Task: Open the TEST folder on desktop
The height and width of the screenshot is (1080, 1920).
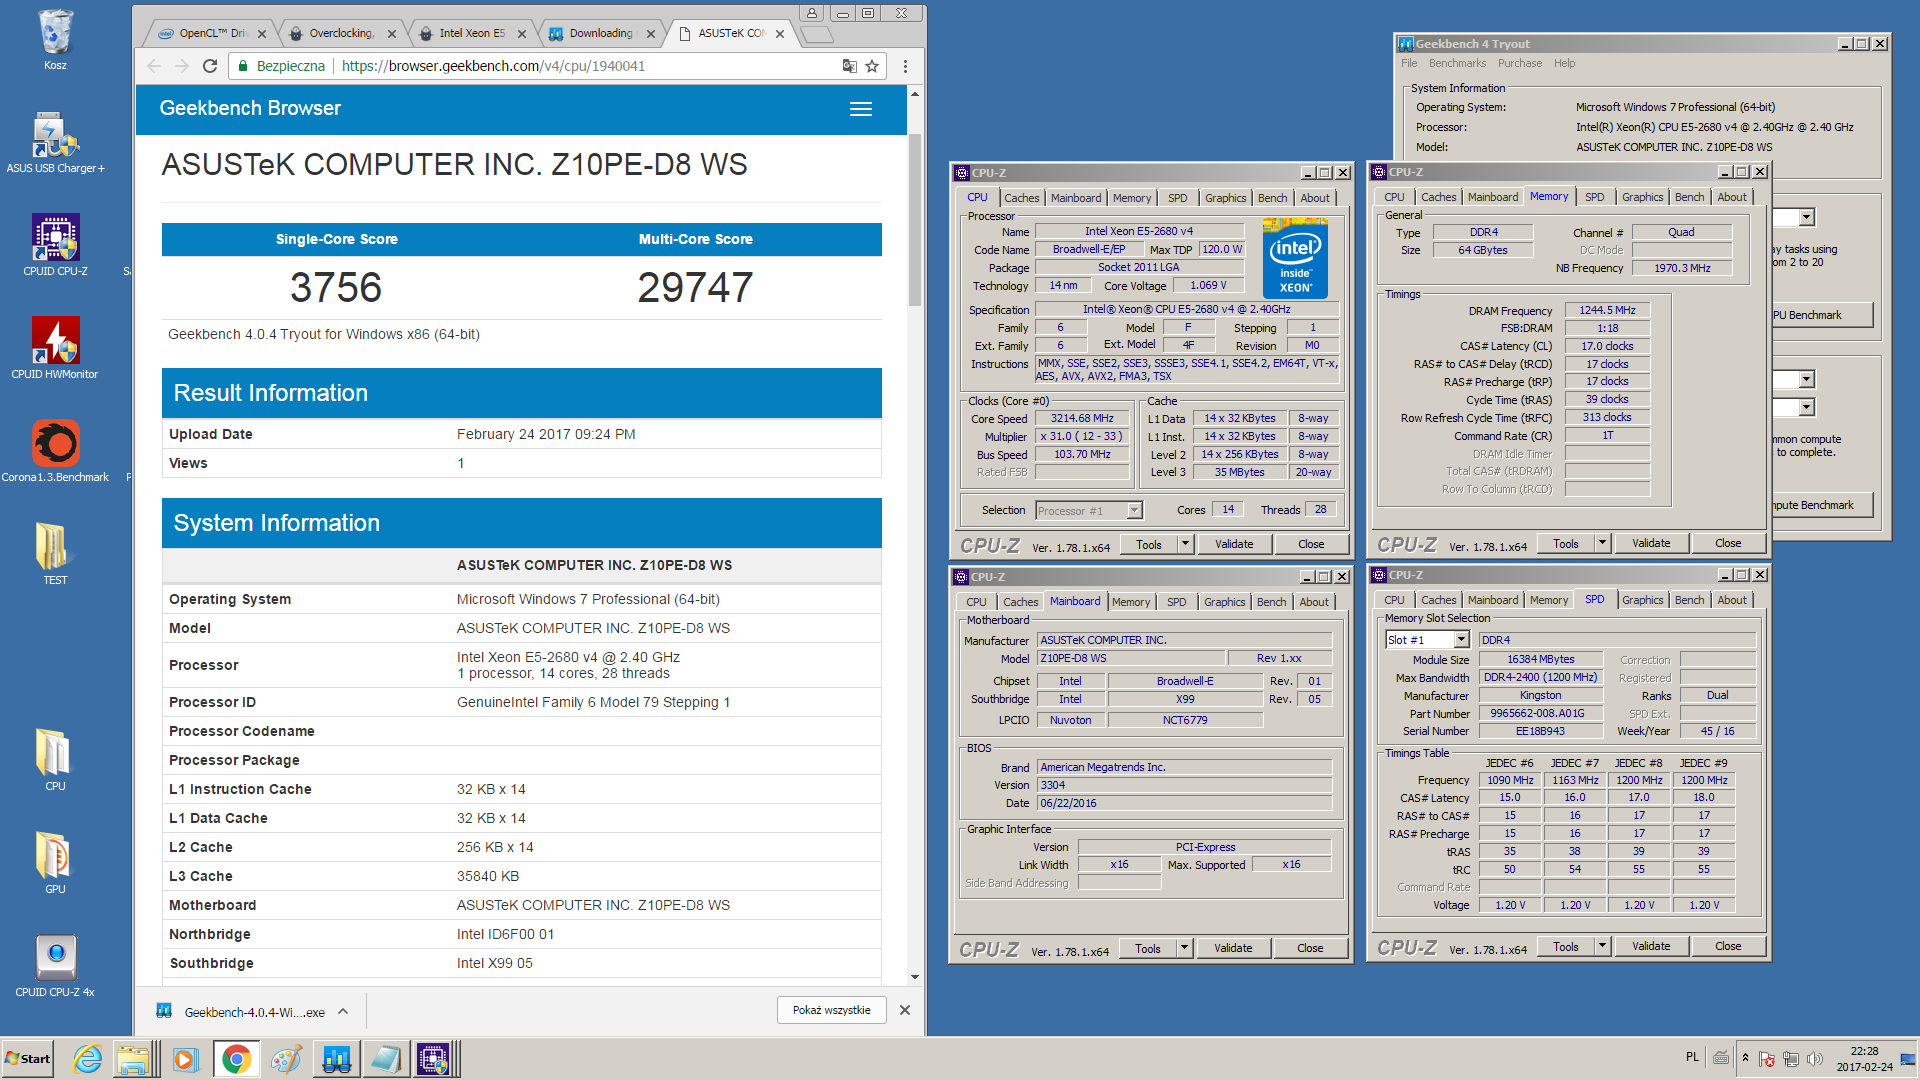Action: coord(55,555)
